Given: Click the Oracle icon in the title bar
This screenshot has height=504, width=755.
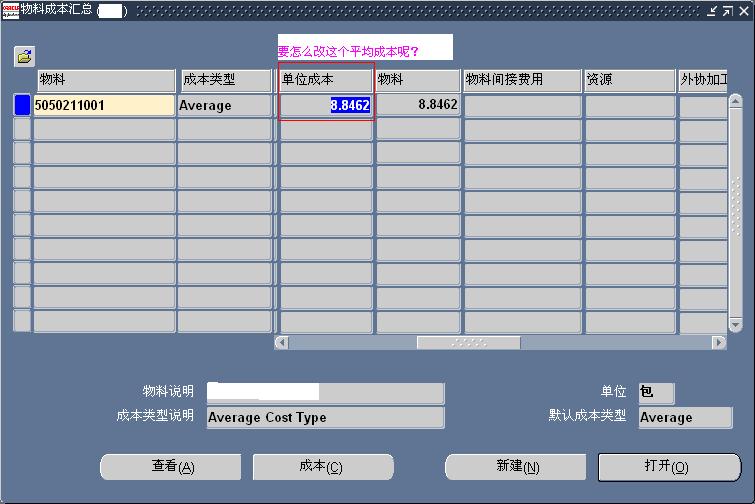Looking at the screenshot, I should click(x=11, y=10).
